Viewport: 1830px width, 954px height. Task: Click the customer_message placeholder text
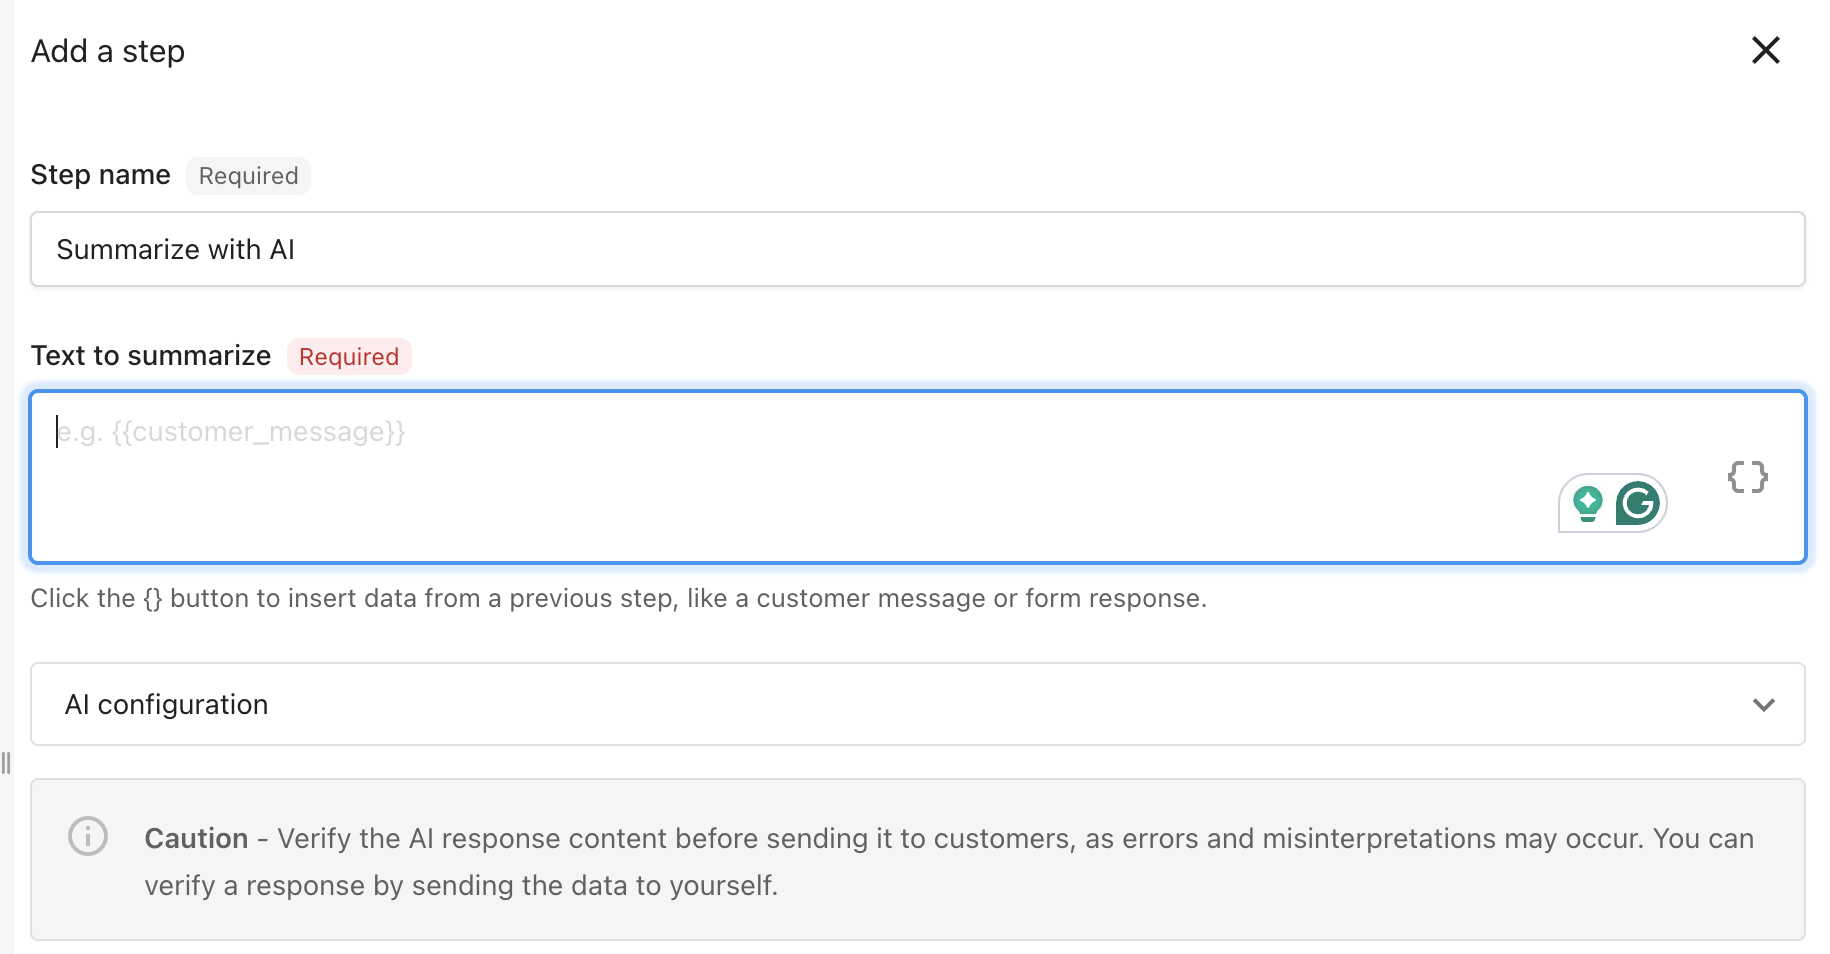[231, 432]
